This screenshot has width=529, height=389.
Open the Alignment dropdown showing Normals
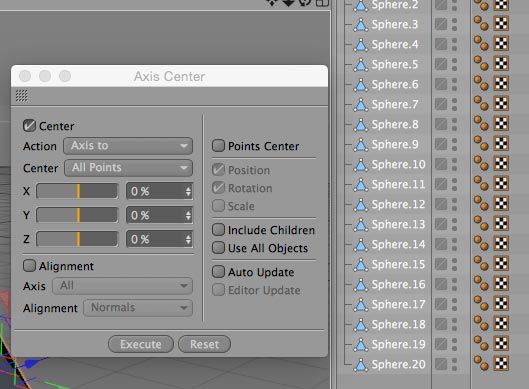click(x=138, y=308)
